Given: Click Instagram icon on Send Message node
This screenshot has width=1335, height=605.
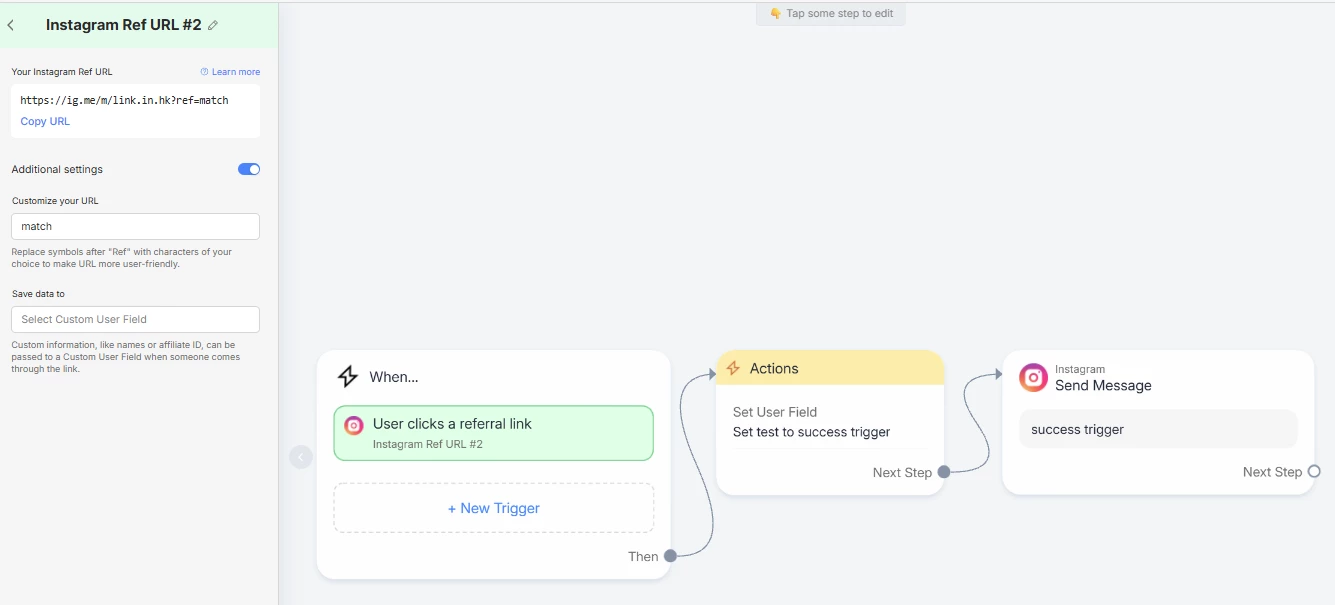Looking at the screenshot, I should coord(1033,377).
